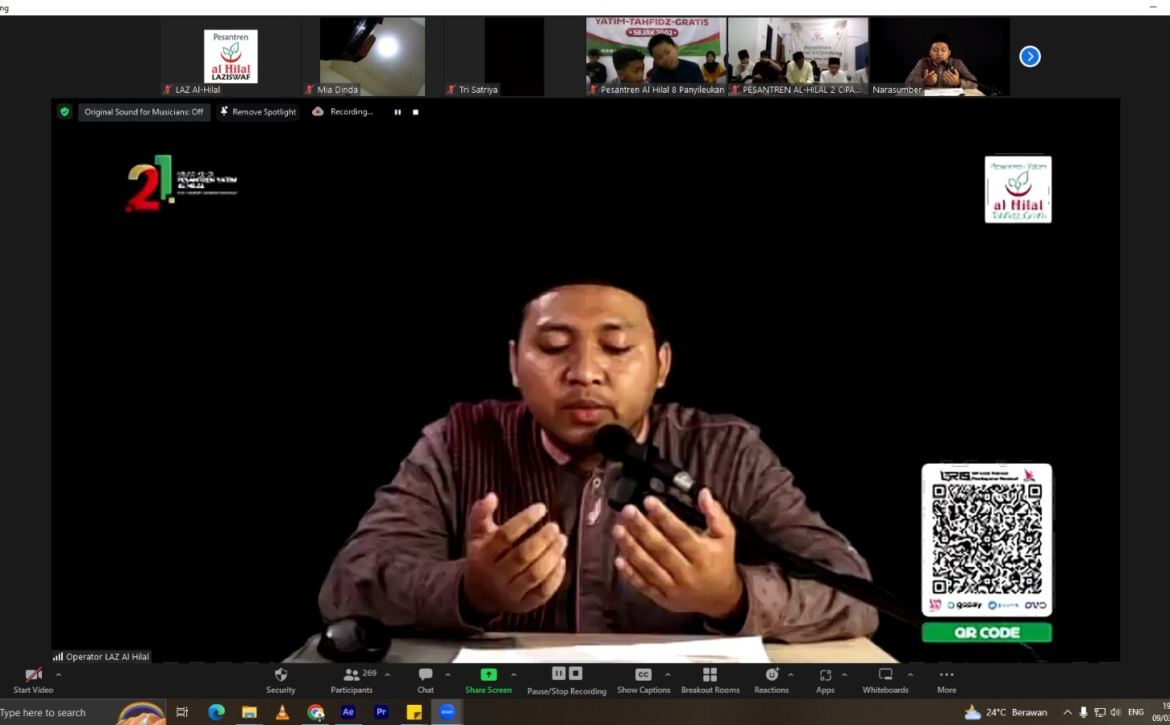Viewport: 1170px width, 725px height.
Task: Open Breakout Rooms
Action: click(x=710, y=680)
